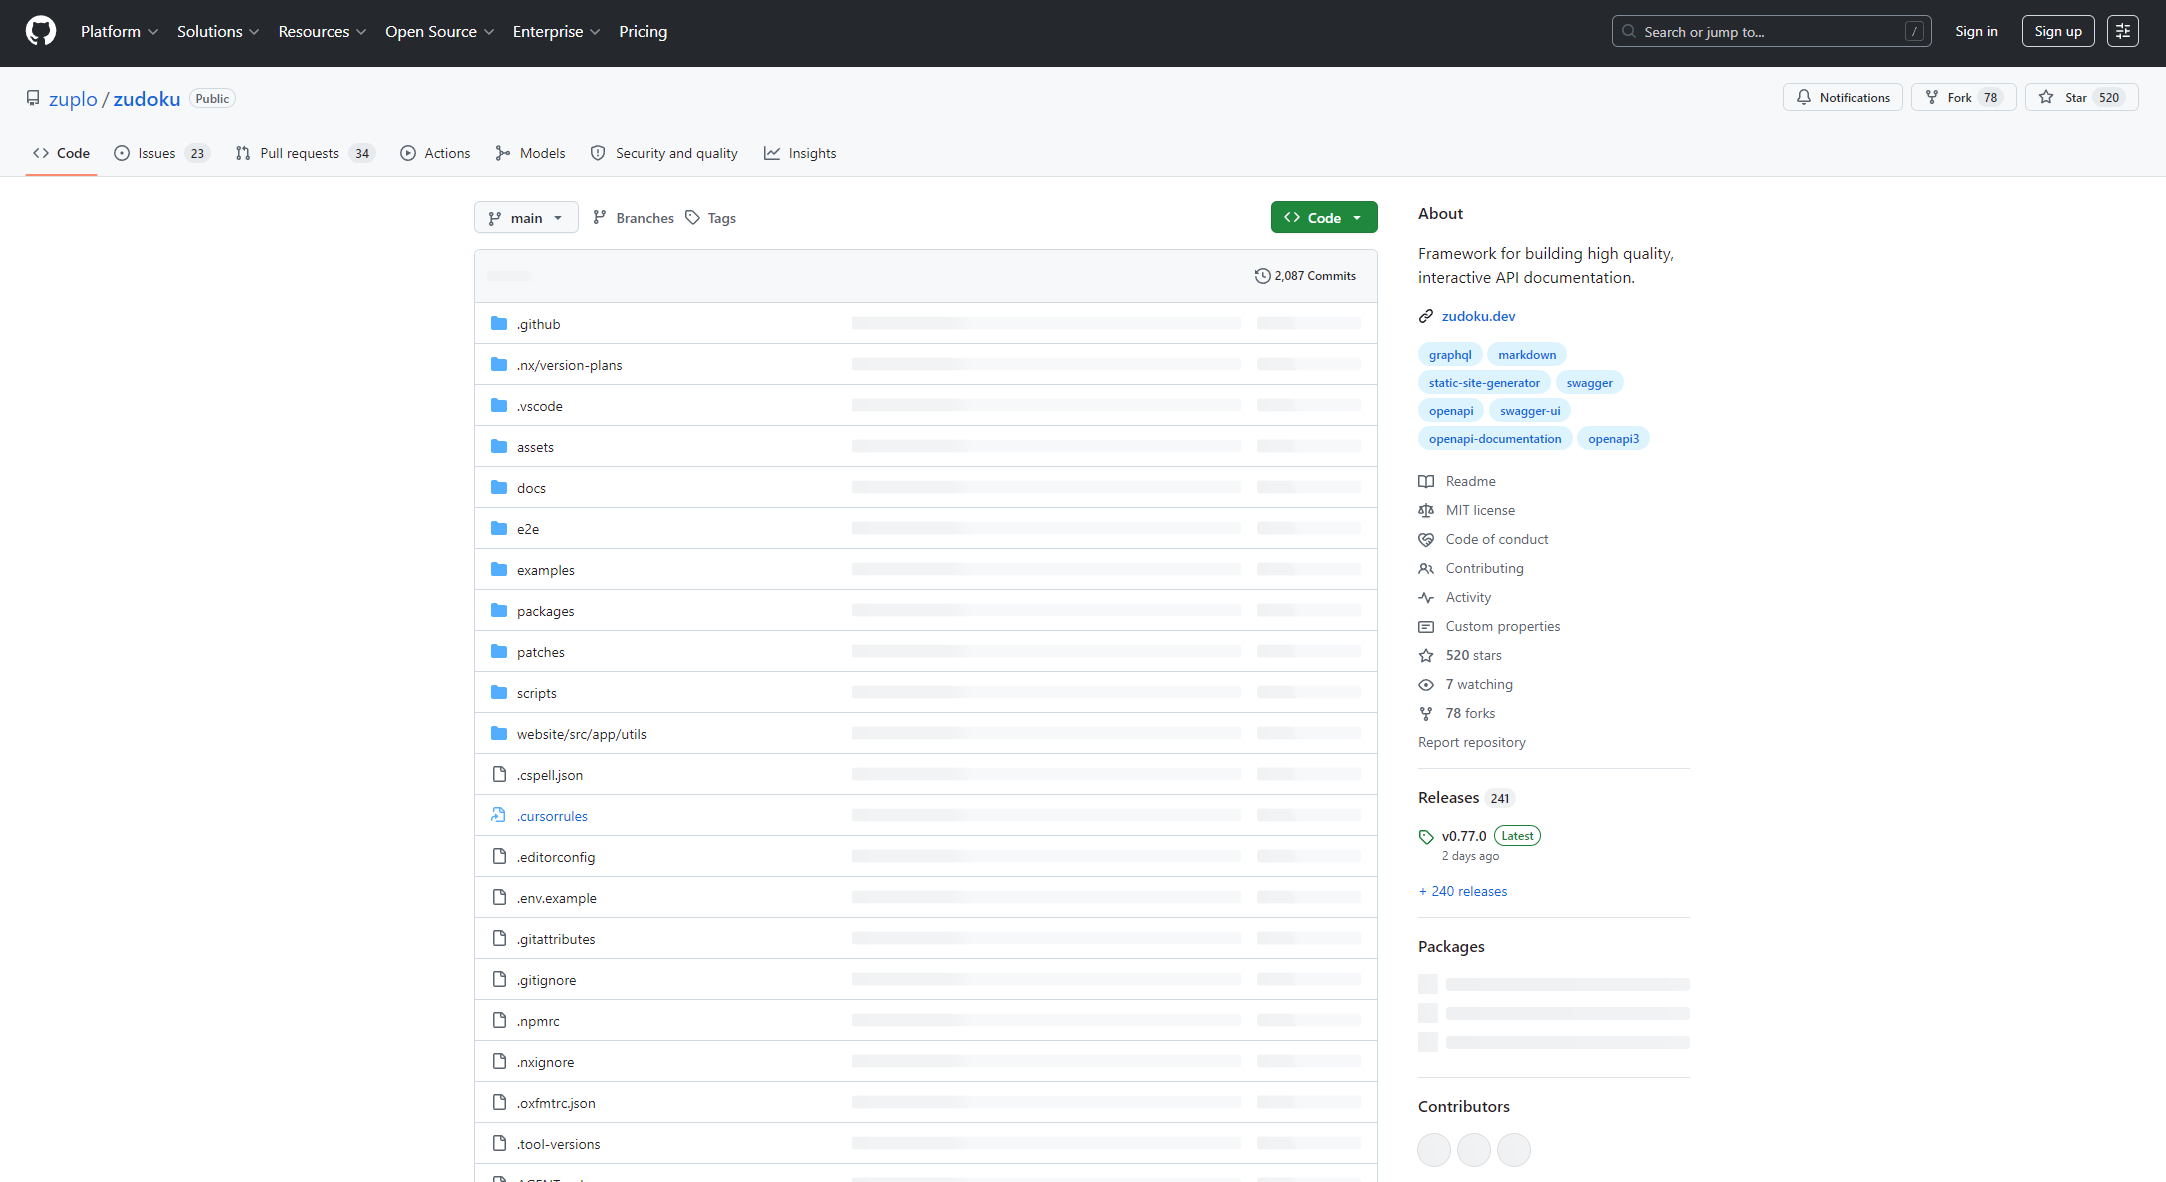
Task: Open the zuplo owner link
Action: pos(73,98)
